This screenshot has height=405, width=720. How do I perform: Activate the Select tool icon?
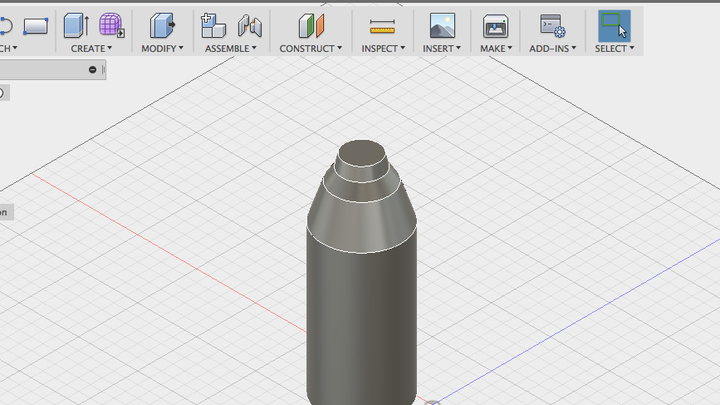tap(614, 26)
